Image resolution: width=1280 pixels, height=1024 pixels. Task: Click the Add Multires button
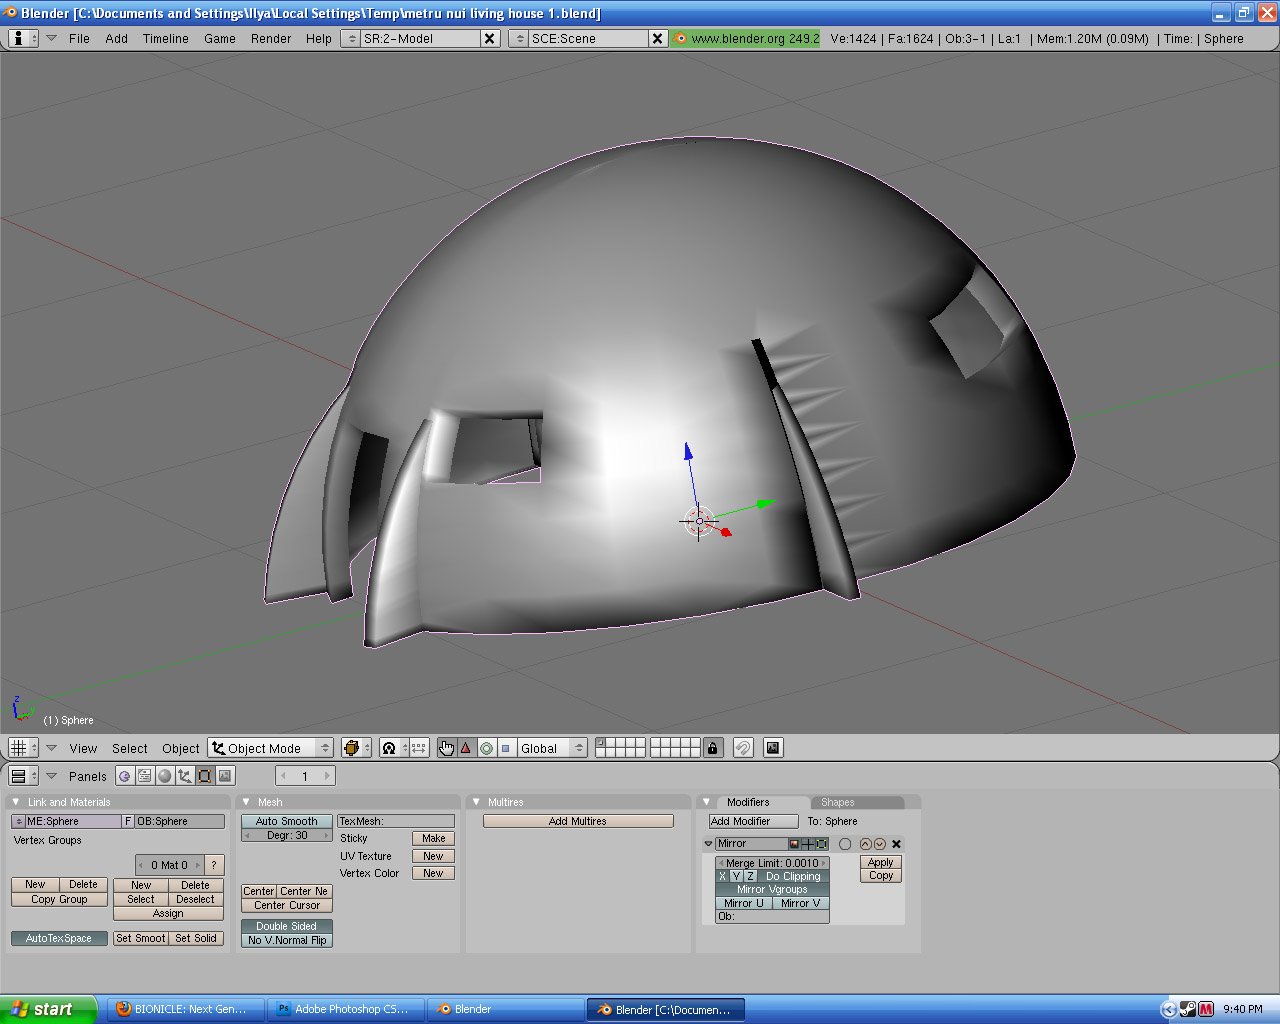point(578,821)
